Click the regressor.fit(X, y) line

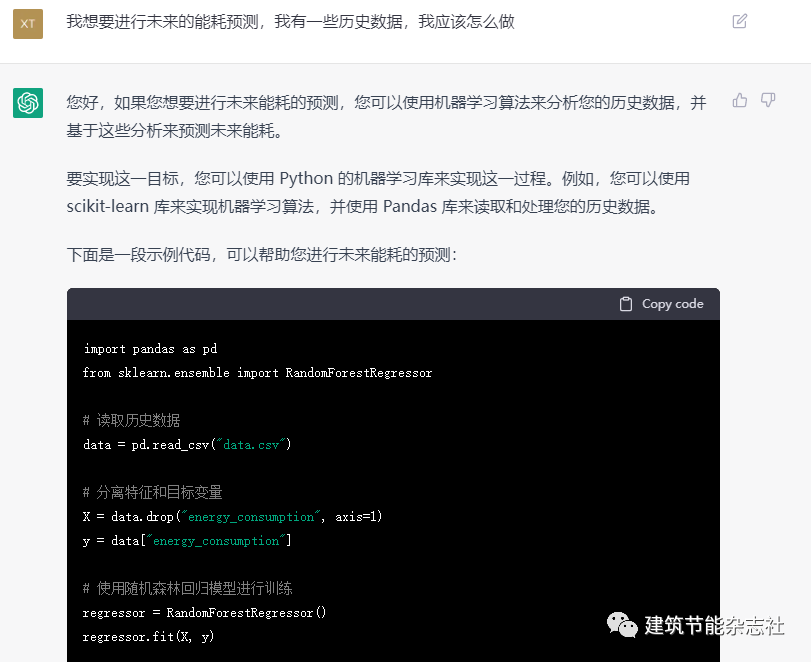[x=148, y=637]
